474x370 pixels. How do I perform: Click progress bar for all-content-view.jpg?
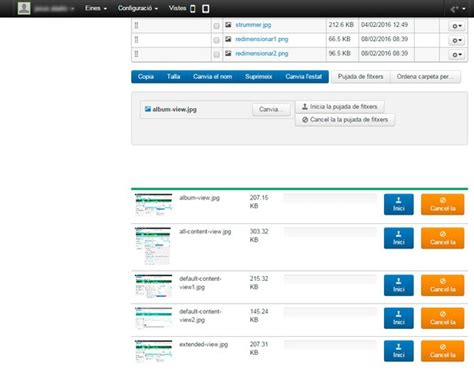point(330,232)
